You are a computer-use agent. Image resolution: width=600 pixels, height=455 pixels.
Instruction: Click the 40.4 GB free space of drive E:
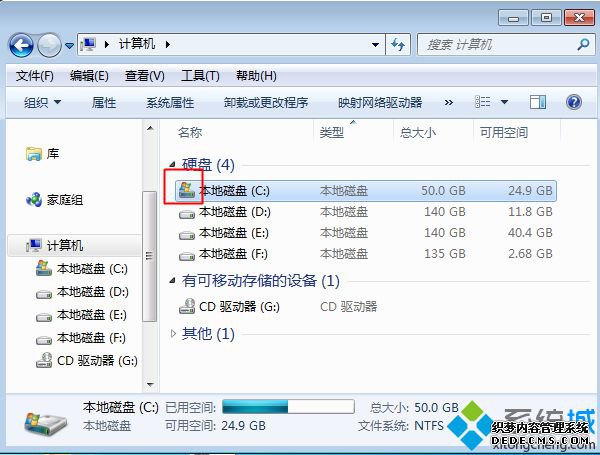point(530,232)
